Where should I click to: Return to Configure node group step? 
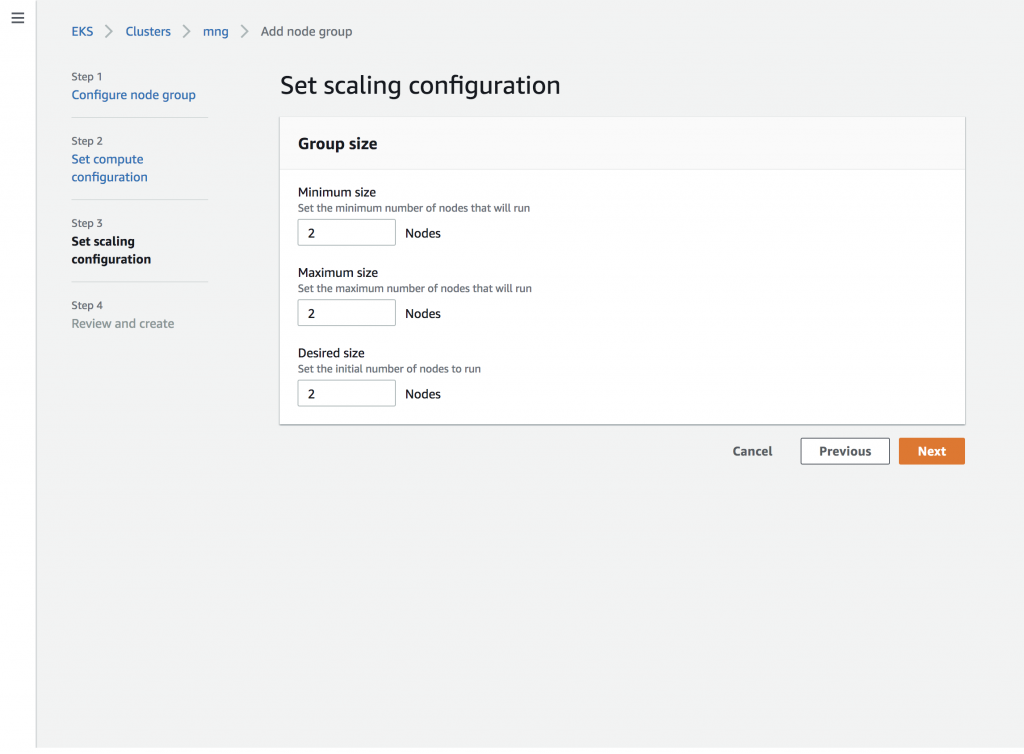(x=133, y=95)
